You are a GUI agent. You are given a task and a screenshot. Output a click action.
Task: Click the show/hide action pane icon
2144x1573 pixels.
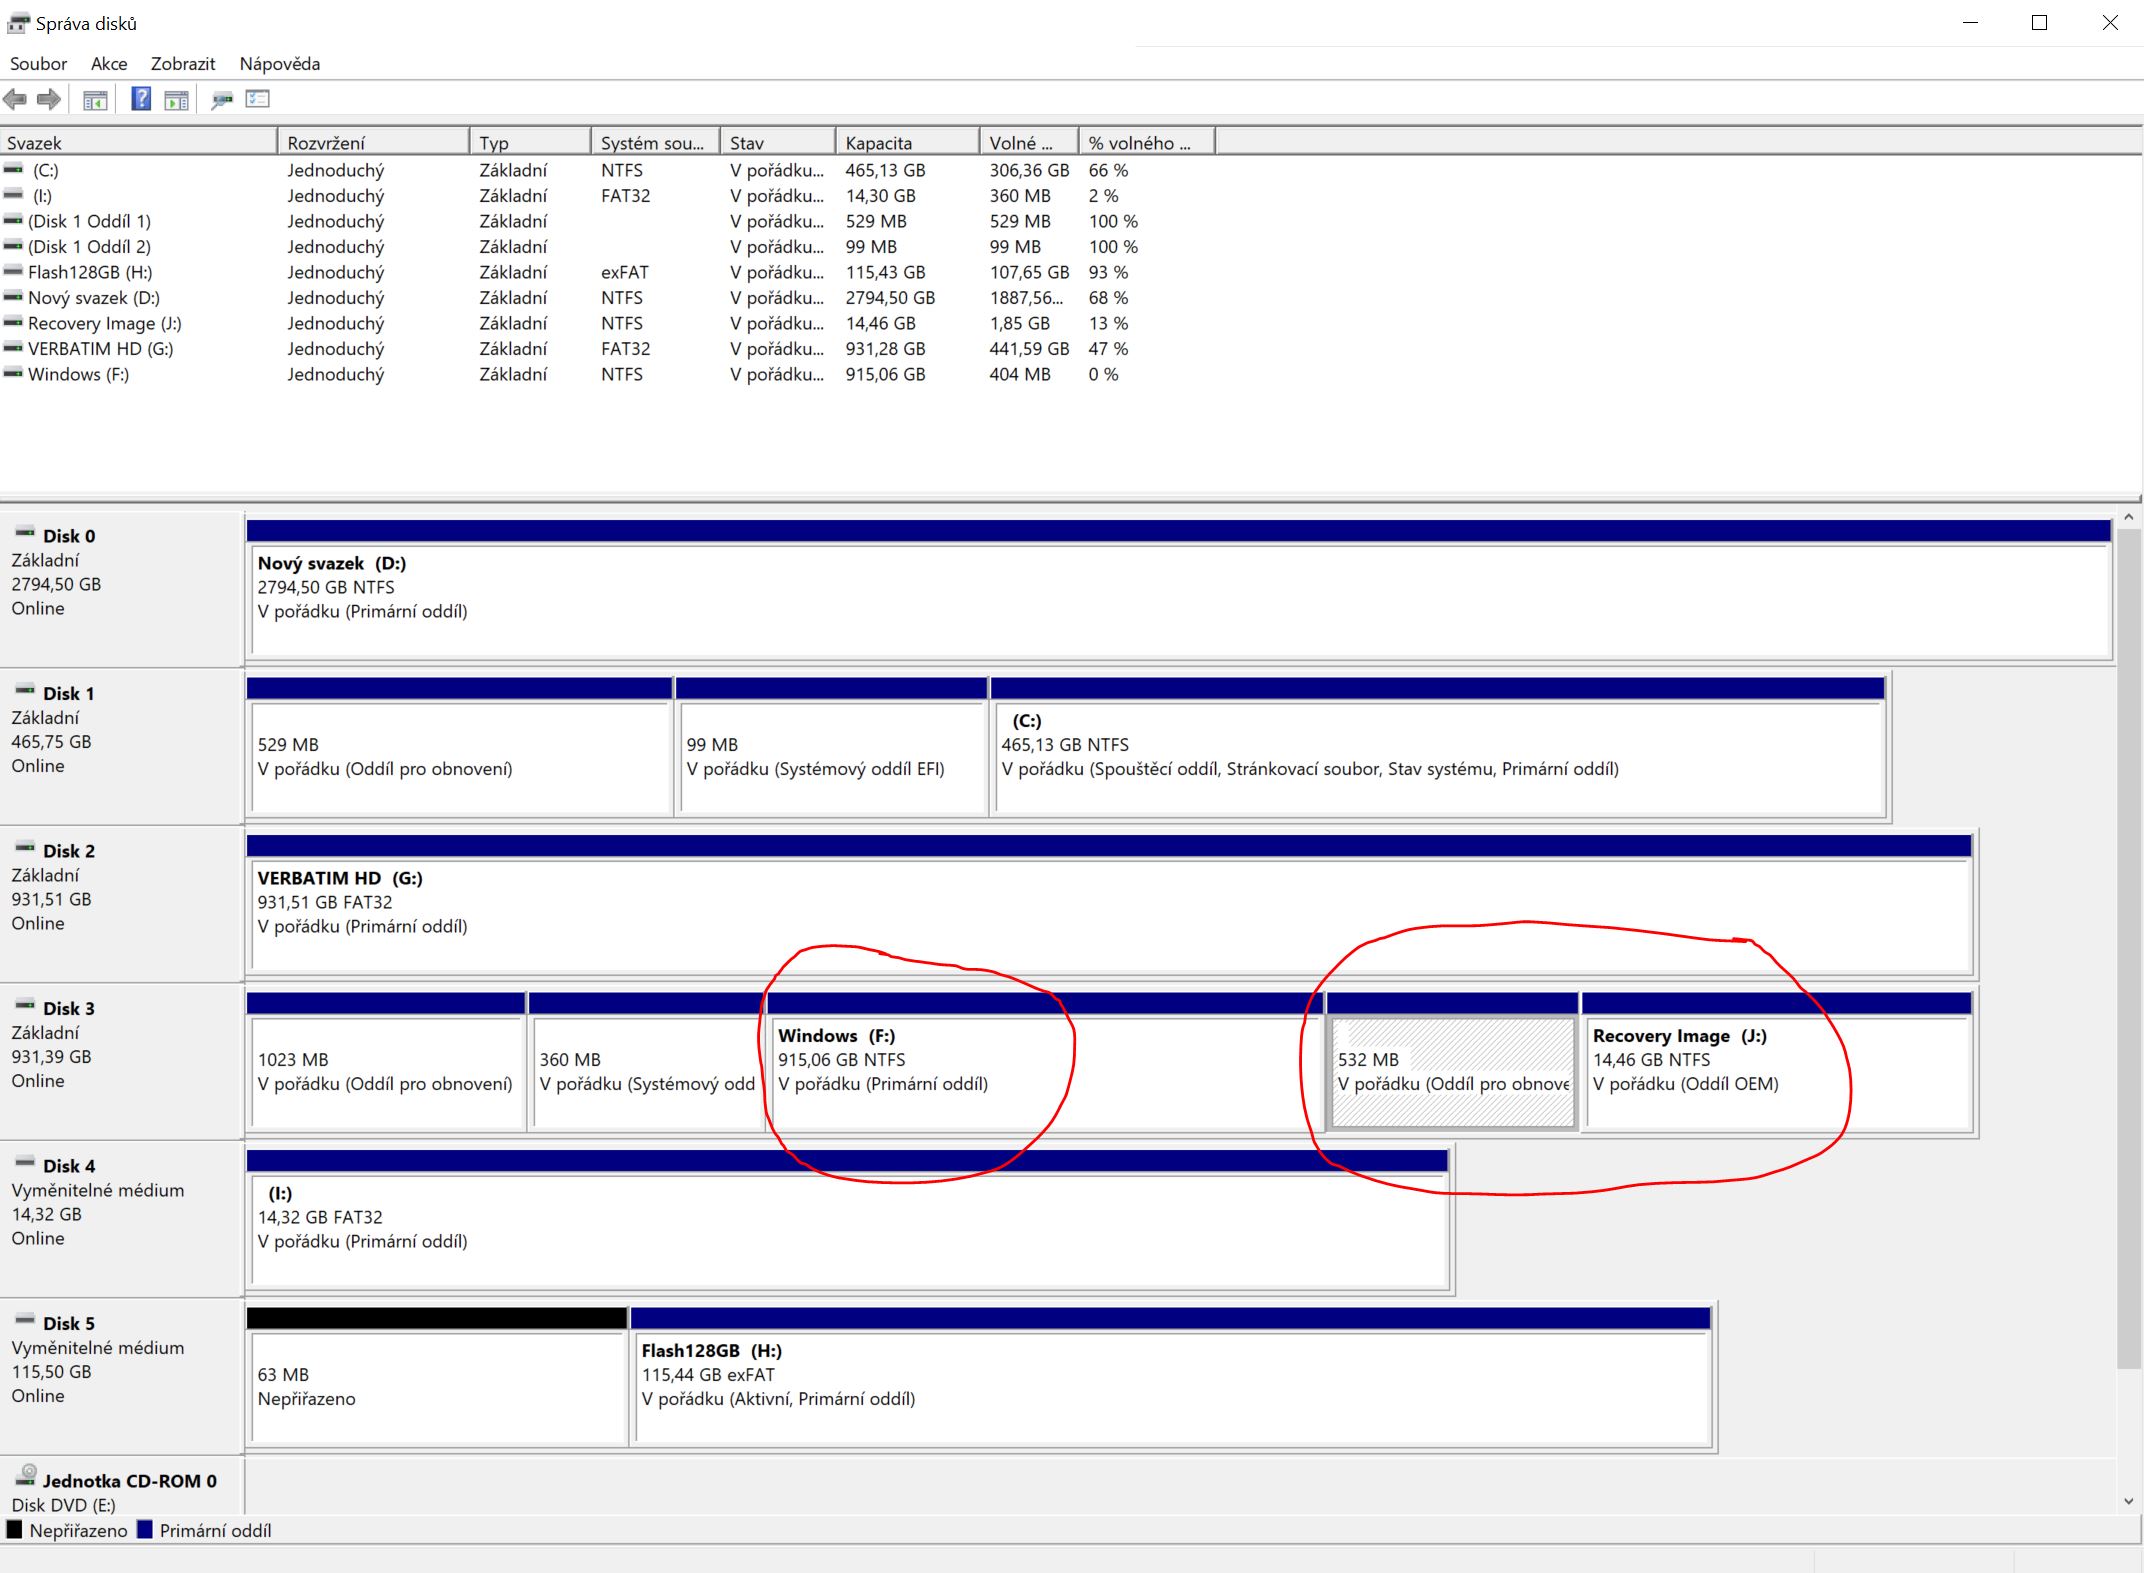(x=176, y=100)
